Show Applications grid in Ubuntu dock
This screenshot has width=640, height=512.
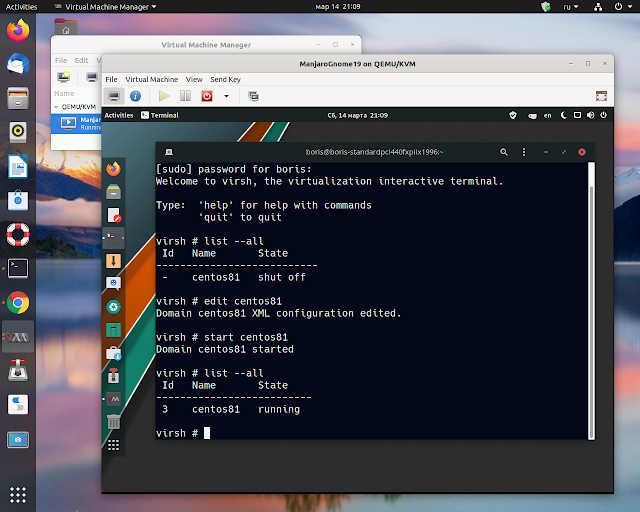[x=18, y=495]
